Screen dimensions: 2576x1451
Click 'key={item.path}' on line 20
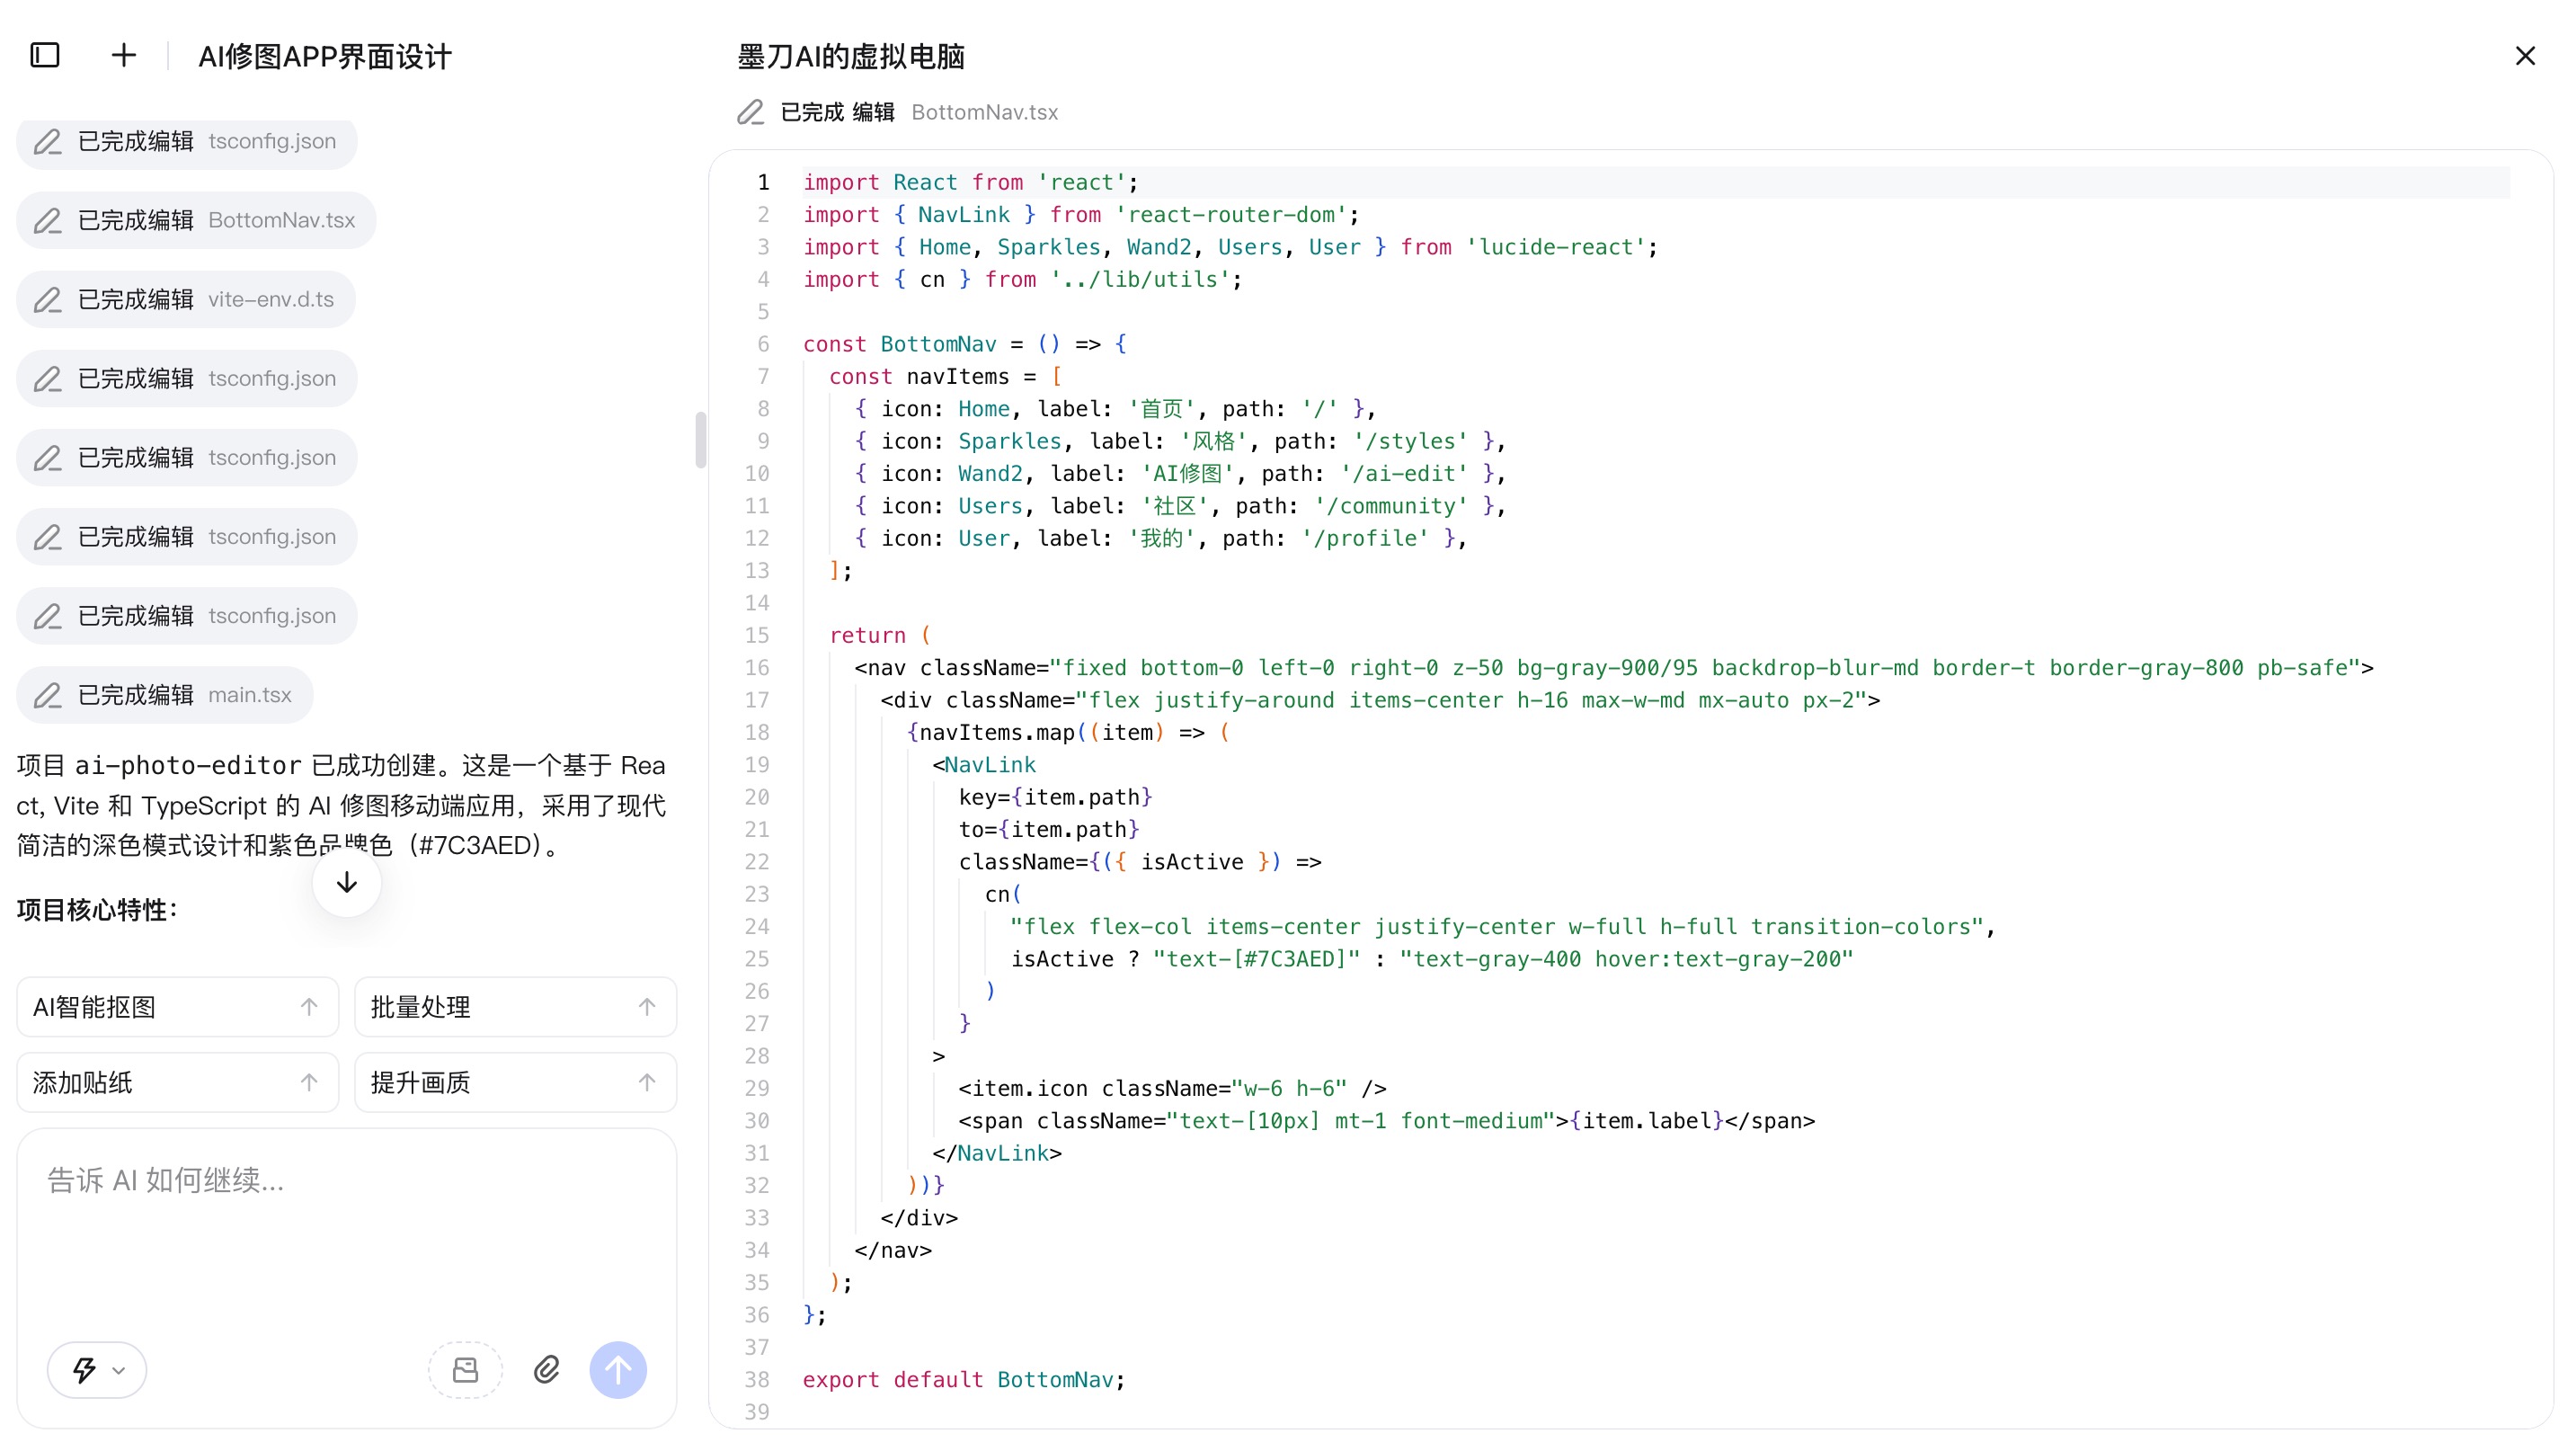(x=1055, y=797)
